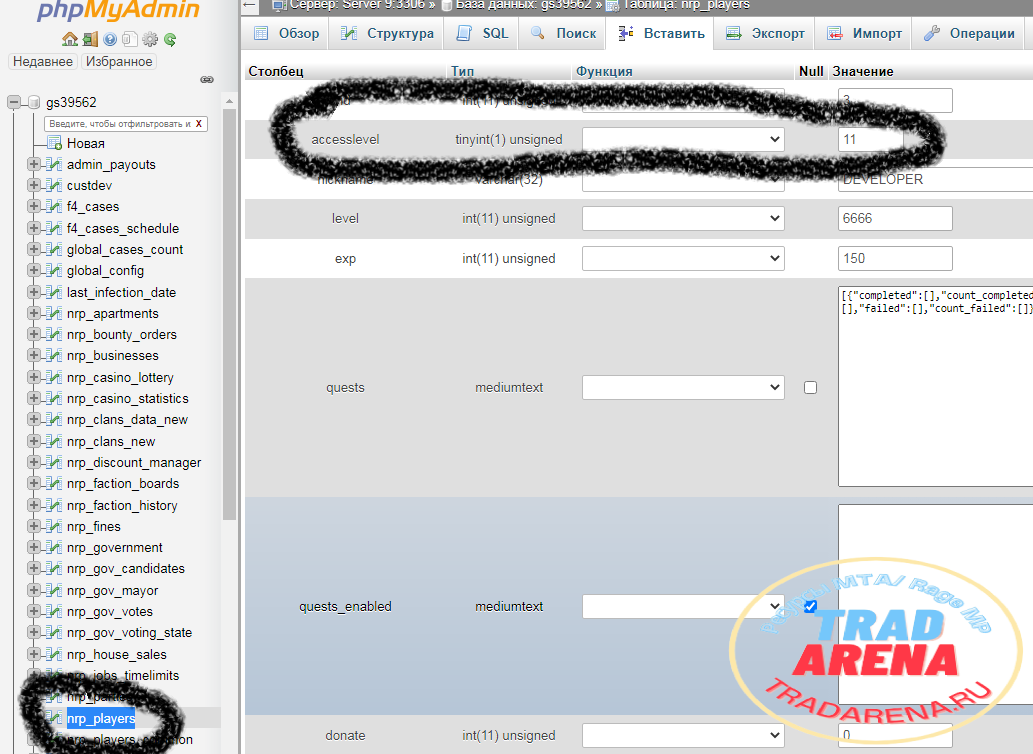The height and width of the screenshot is (754, 1033).
Task: Expand the admin_payouts table node
Action: pos(34,165)
